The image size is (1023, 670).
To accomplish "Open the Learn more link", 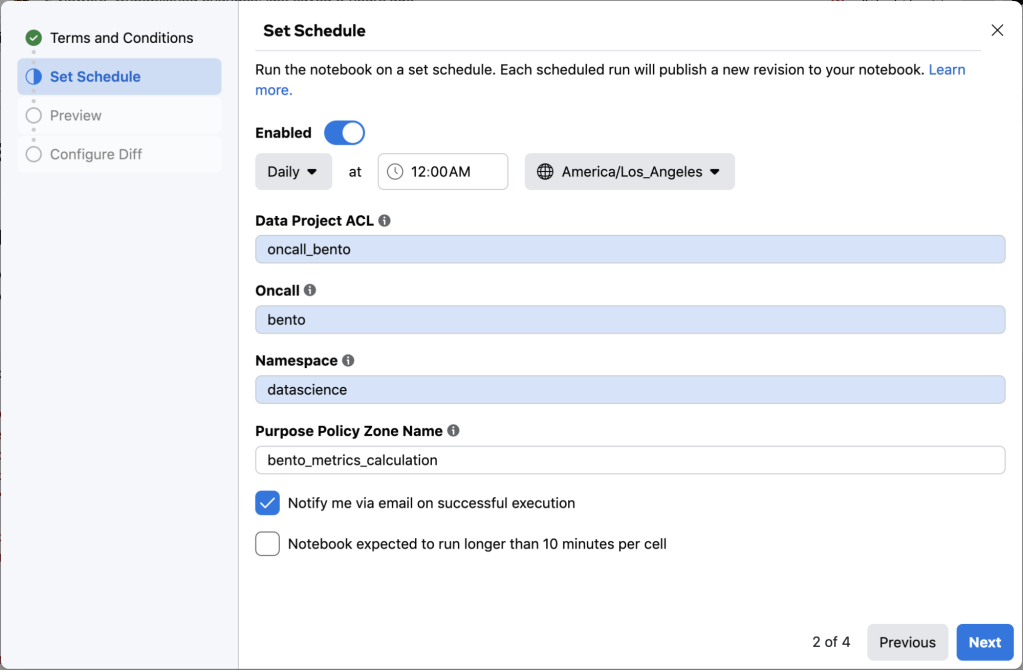I will pos(946,70).
